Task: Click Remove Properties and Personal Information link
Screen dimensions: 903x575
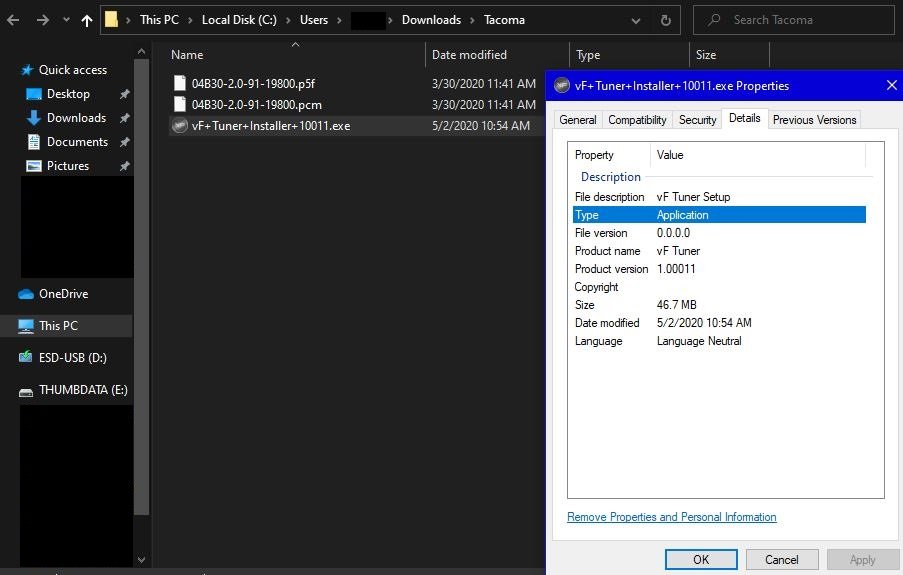Action: coord(671,517)
